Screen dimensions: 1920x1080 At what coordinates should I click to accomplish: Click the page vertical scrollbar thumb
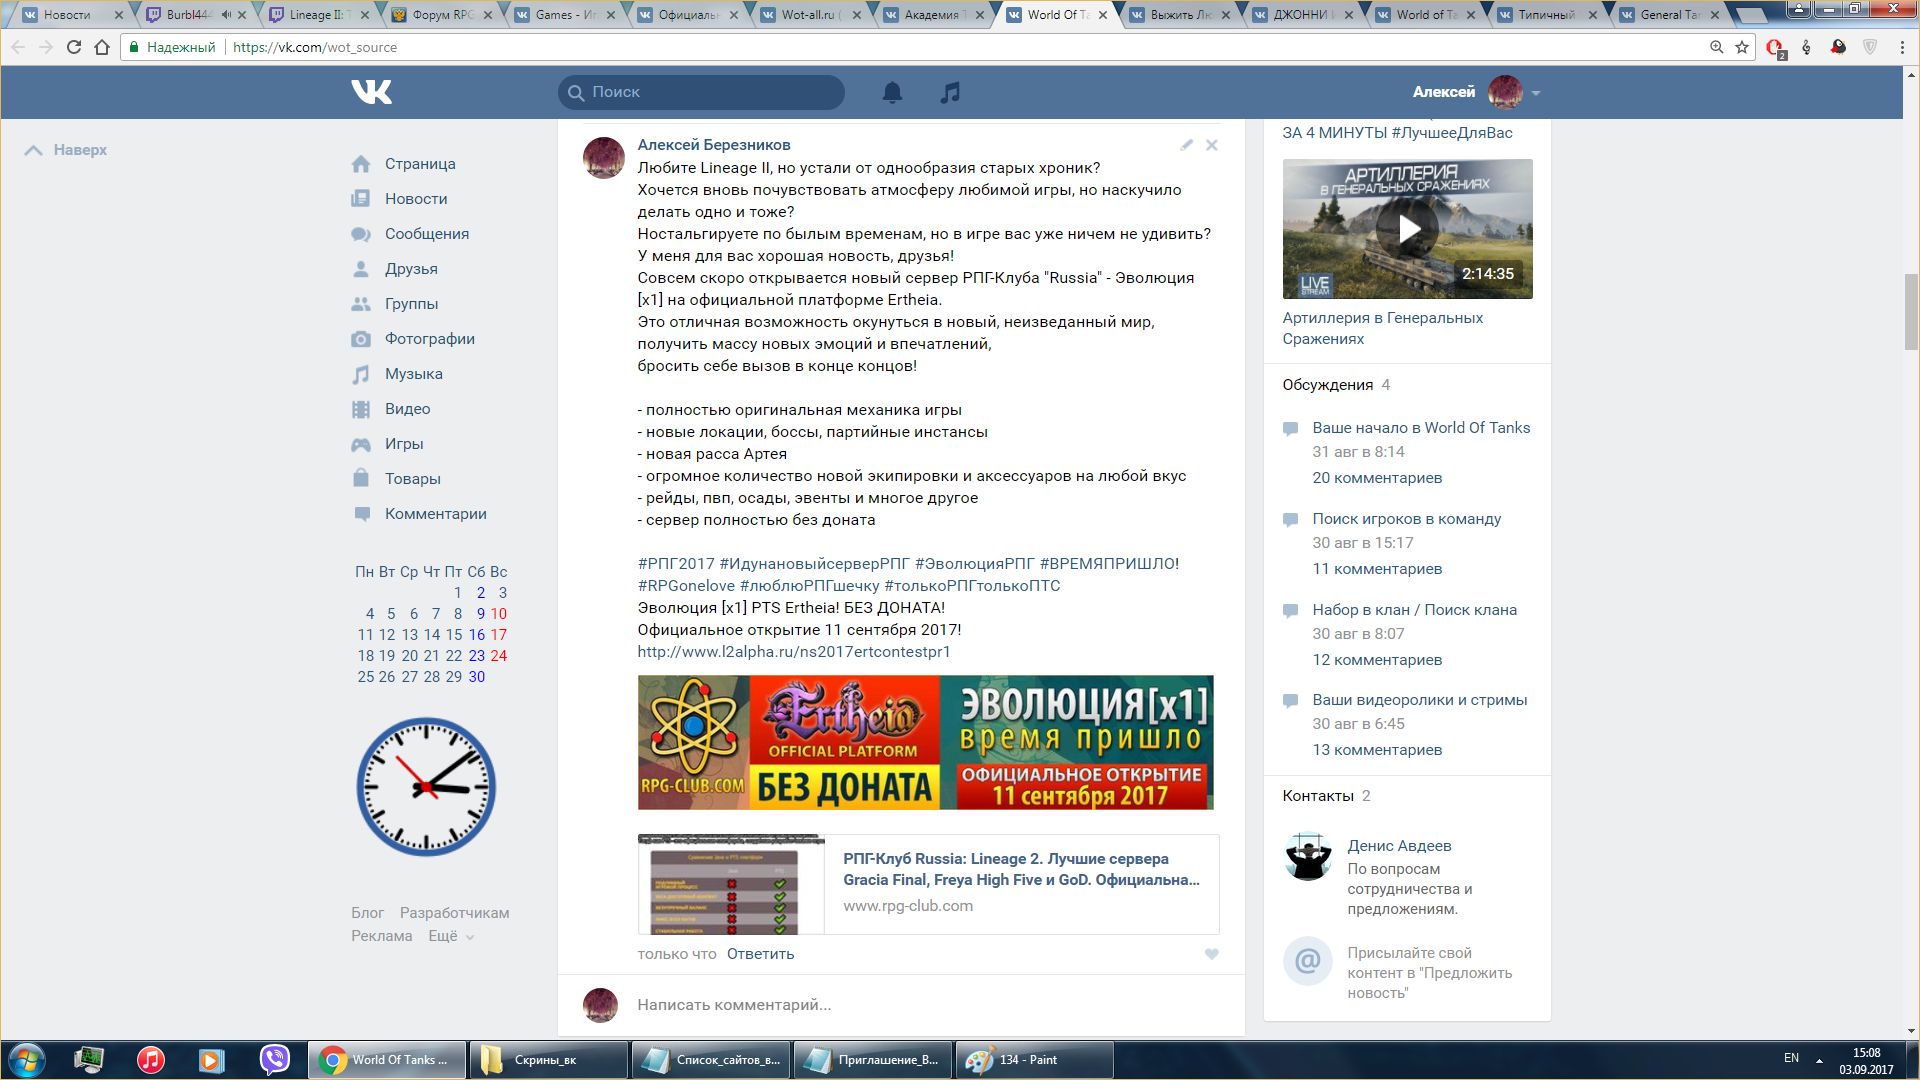coord(1911,310)
